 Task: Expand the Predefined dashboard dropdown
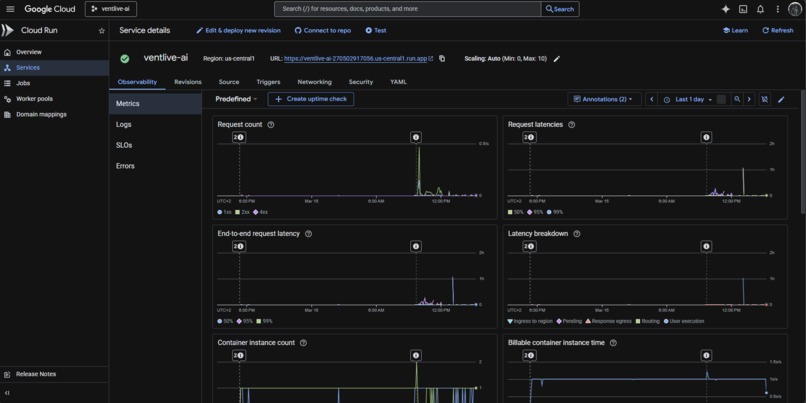[236, 99]
